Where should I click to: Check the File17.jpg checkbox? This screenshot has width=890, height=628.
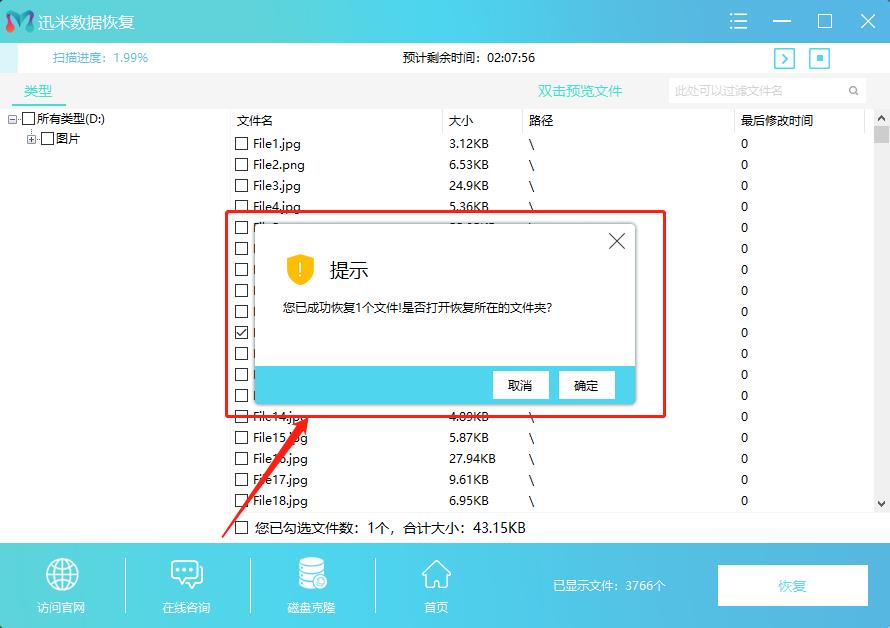[x=241, y=479]
